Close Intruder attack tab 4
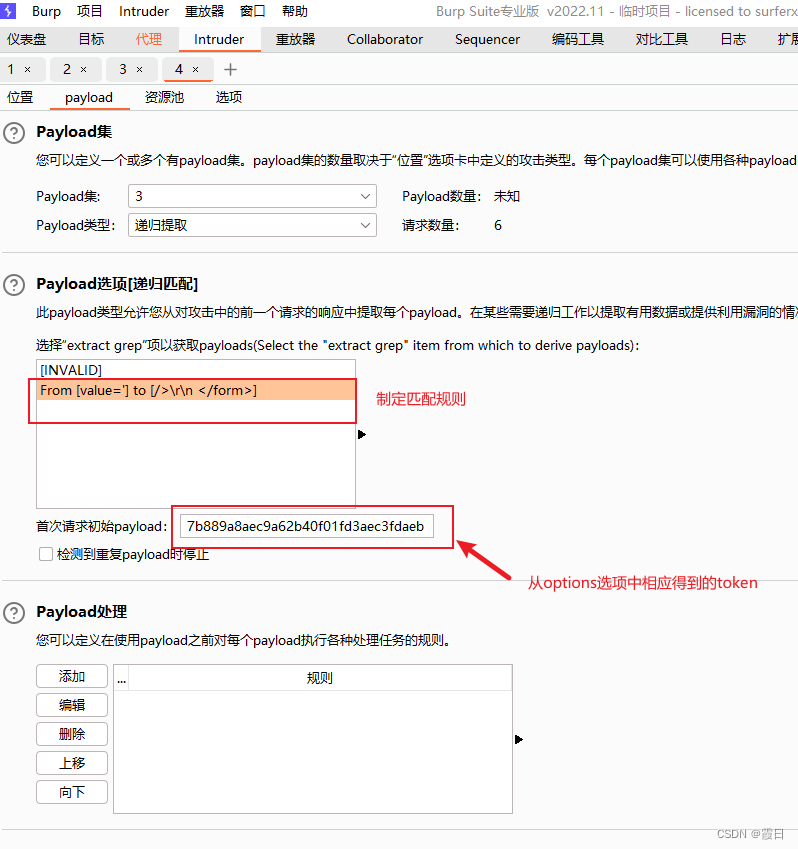 (x=195, y=70)
